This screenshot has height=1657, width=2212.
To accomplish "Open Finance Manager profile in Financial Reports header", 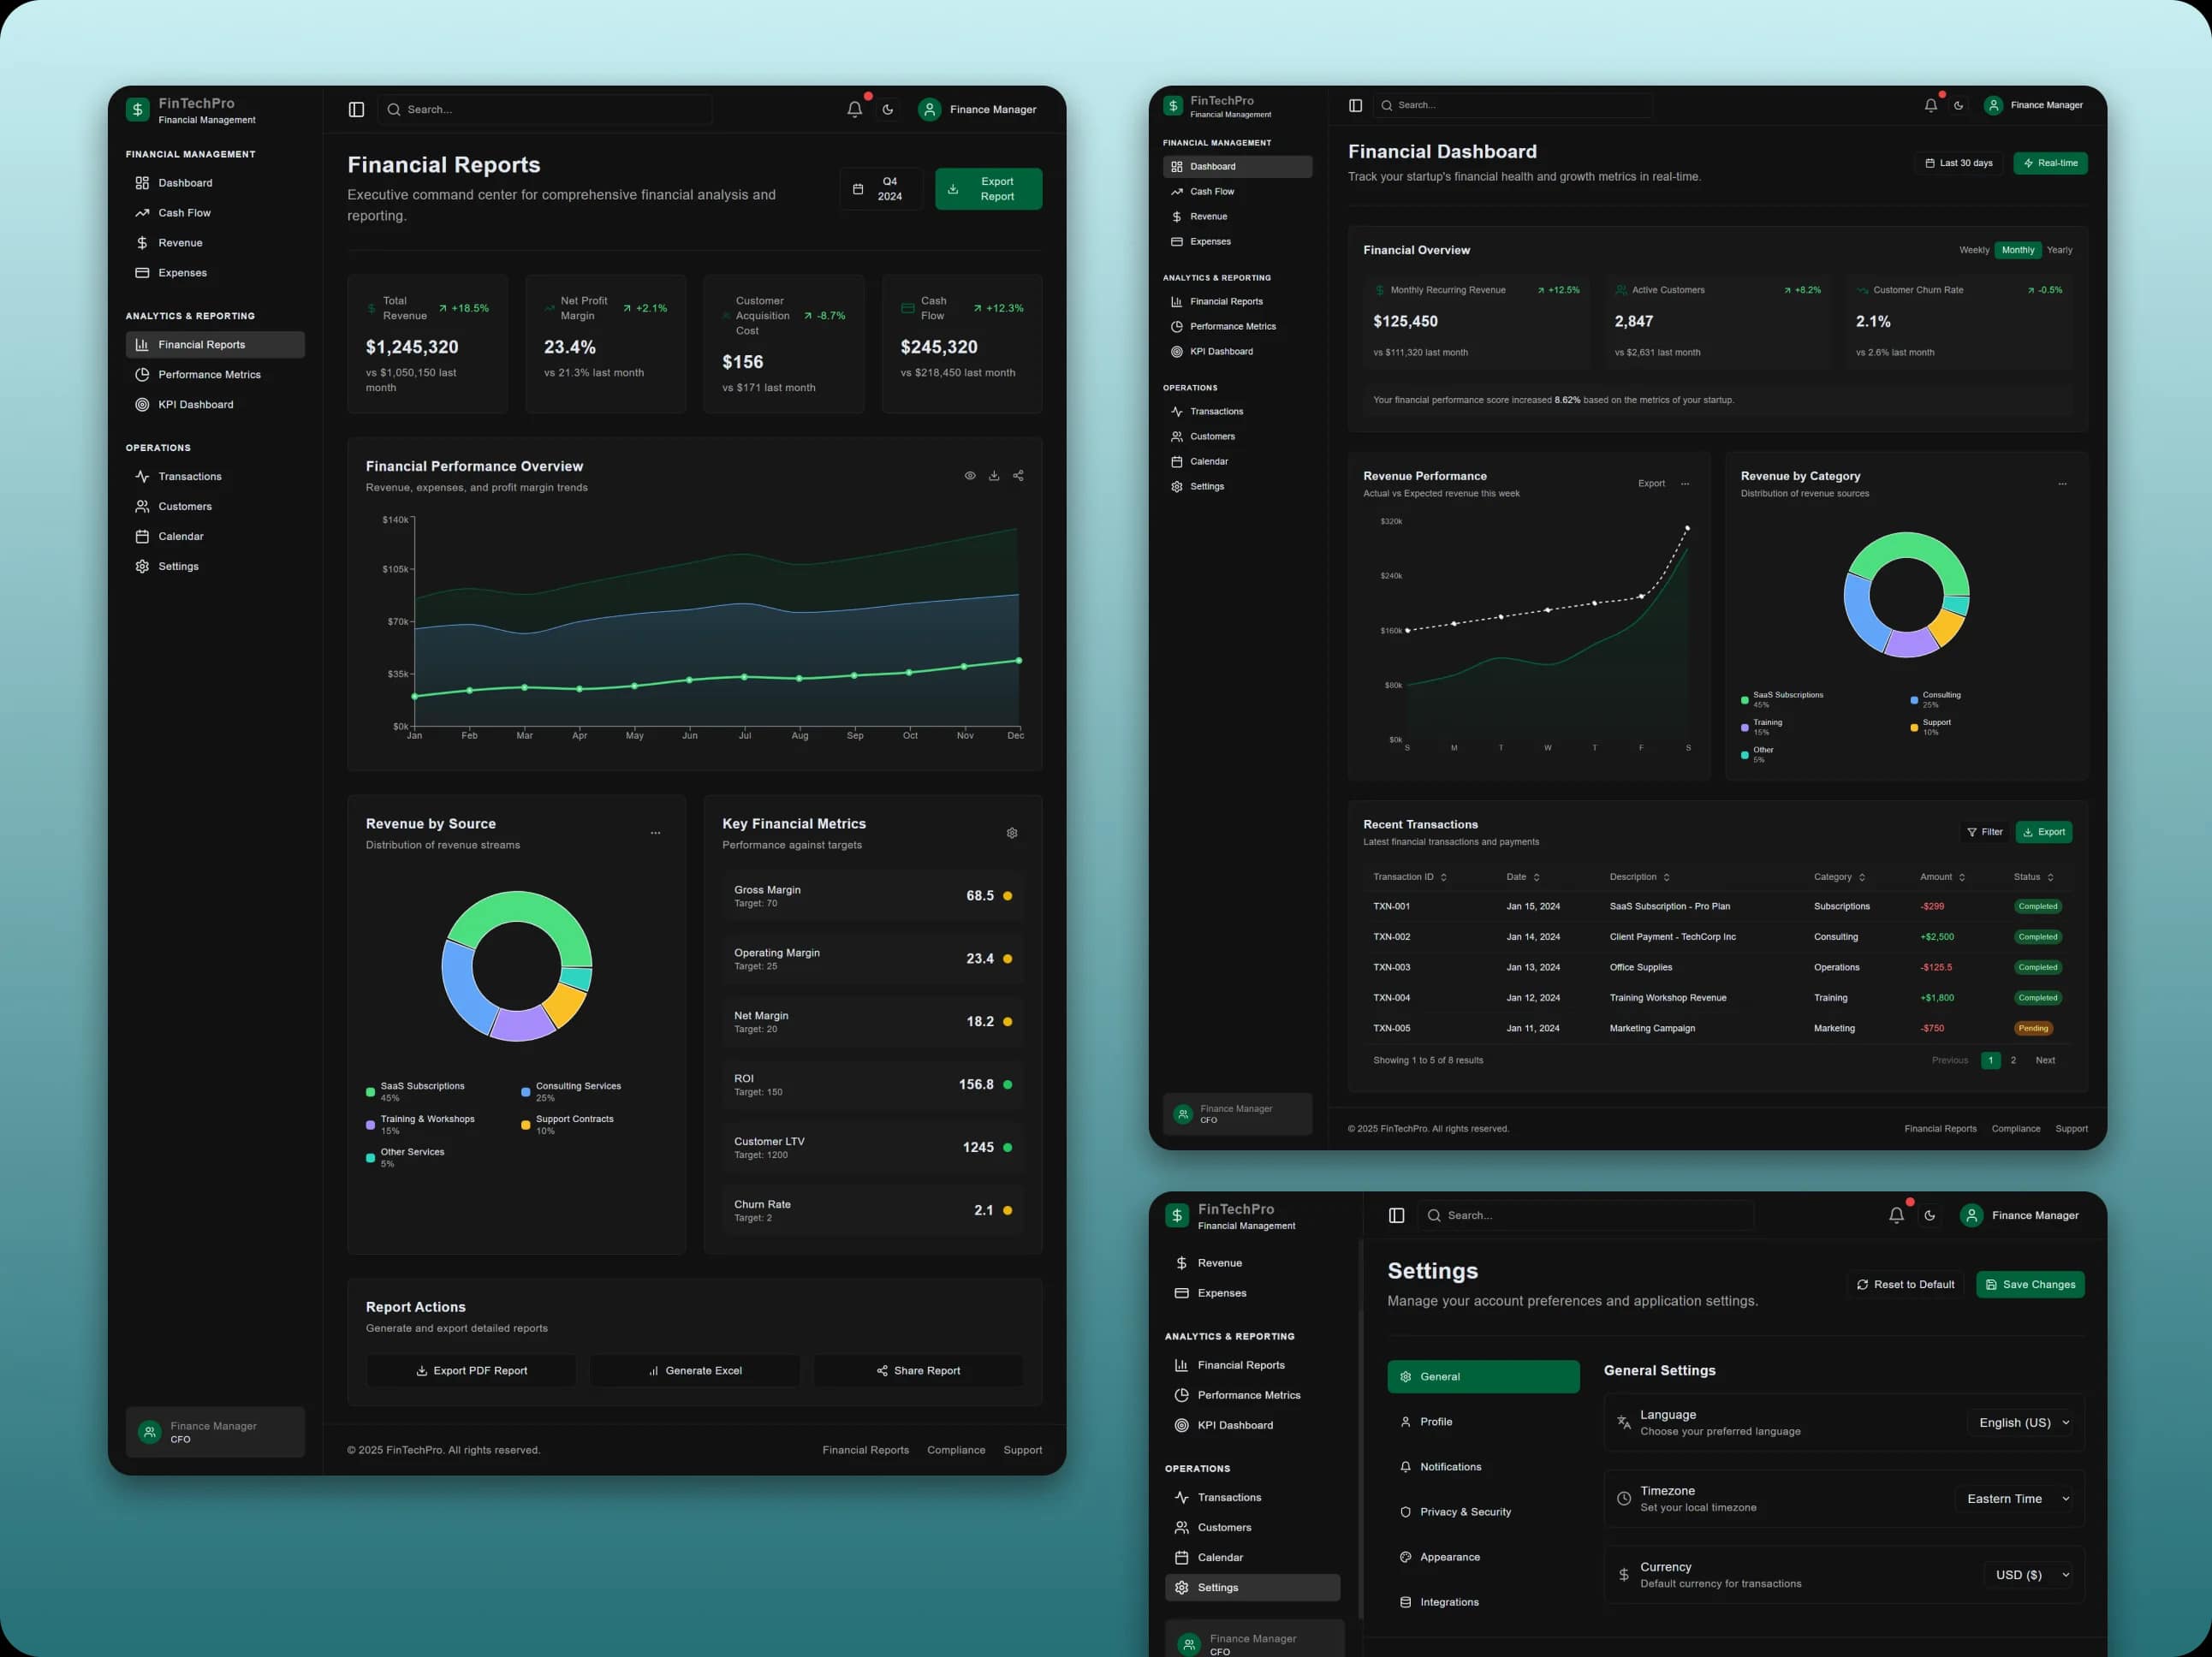I will coord(978,109).
